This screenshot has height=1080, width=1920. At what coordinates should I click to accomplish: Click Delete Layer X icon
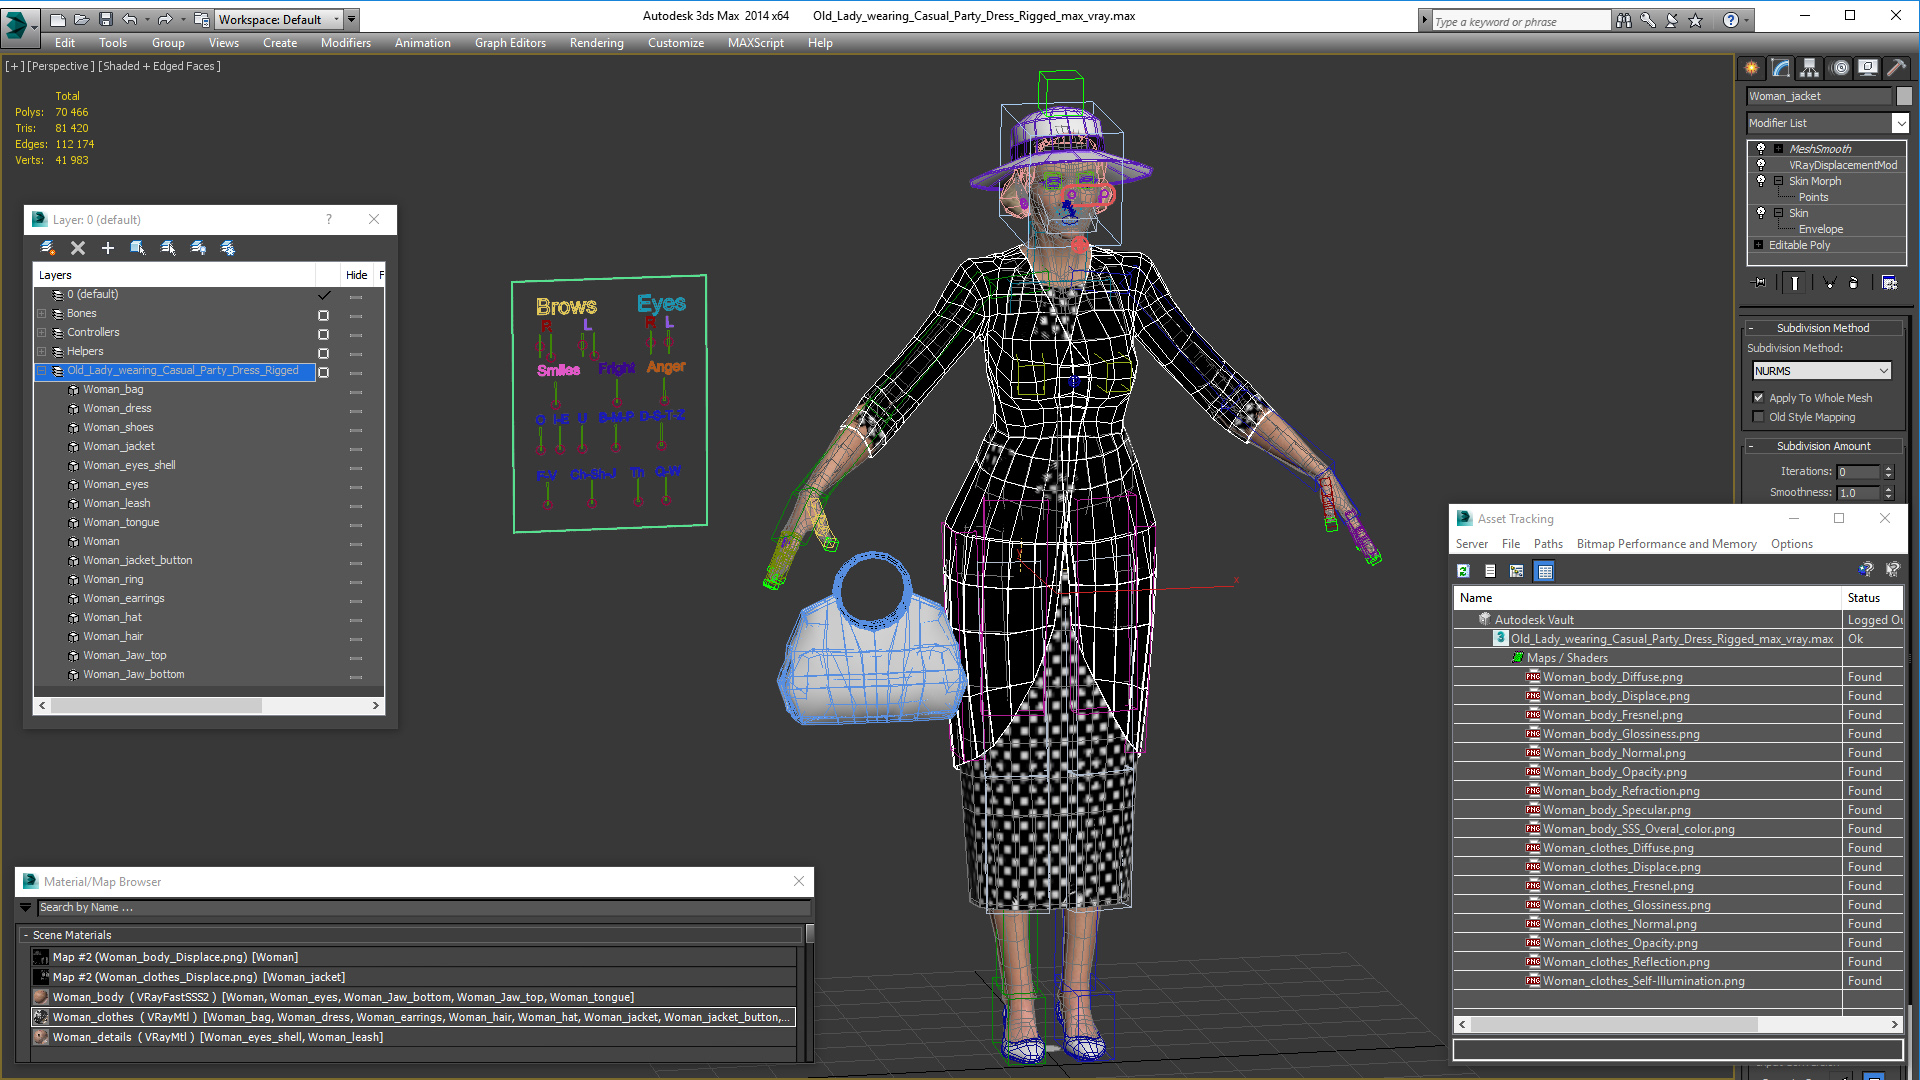point(78,247)
